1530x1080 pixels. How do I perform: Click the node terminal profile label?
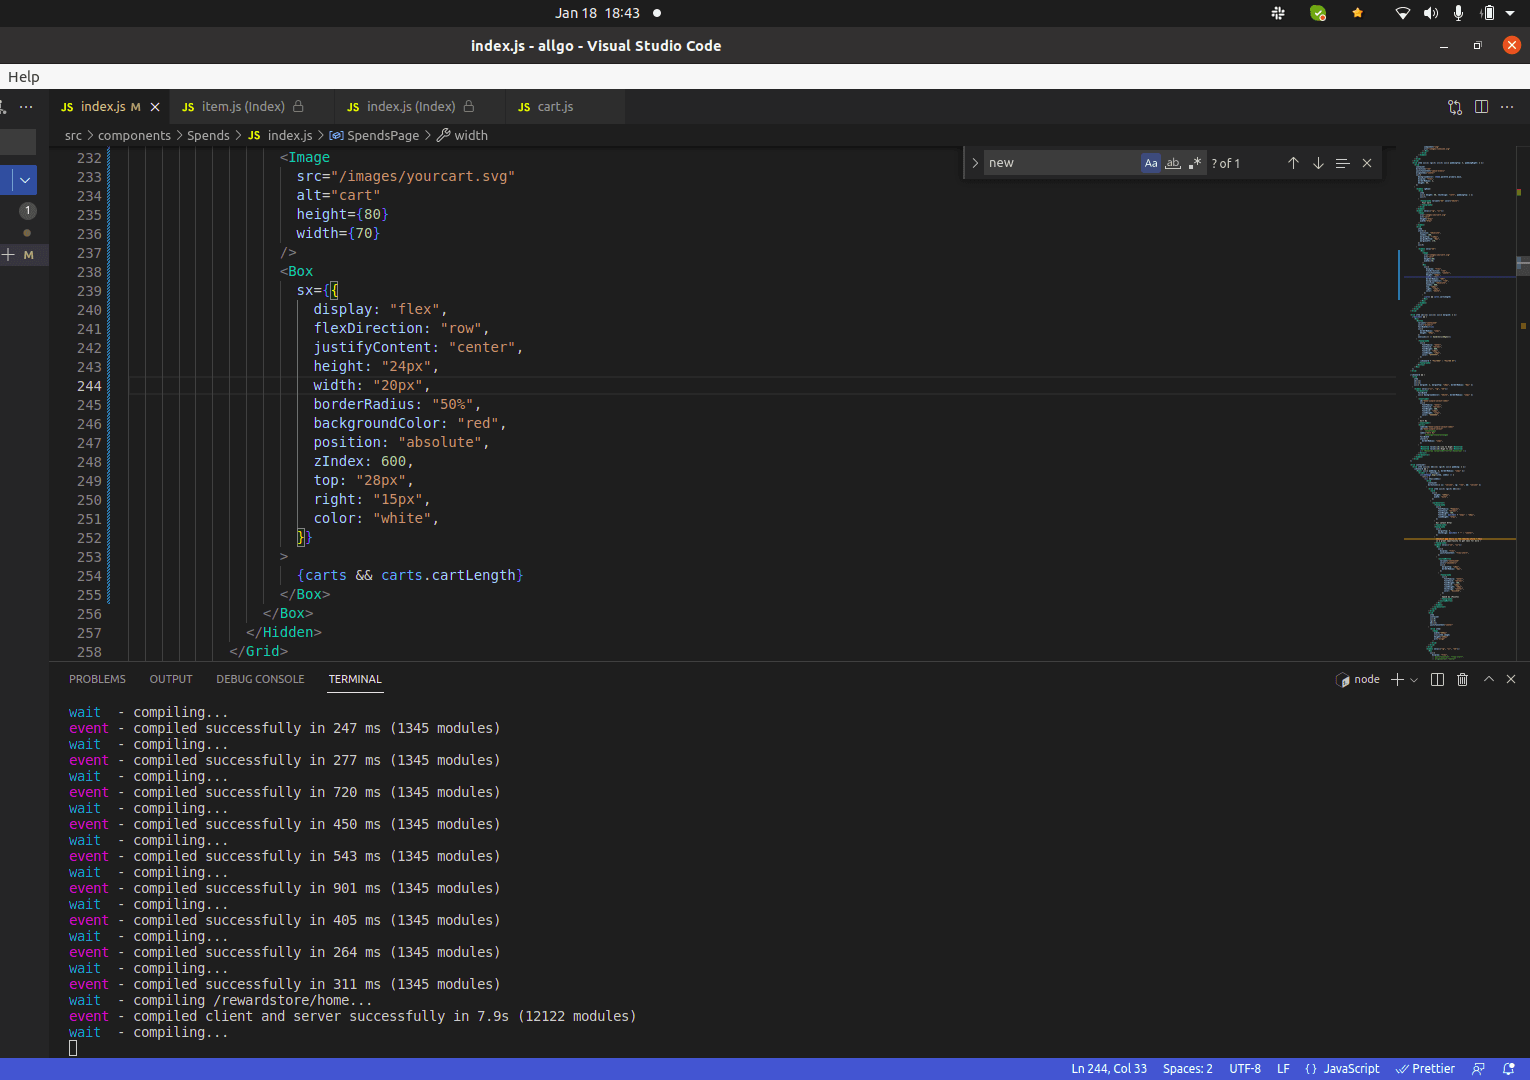coord(1358,680)
